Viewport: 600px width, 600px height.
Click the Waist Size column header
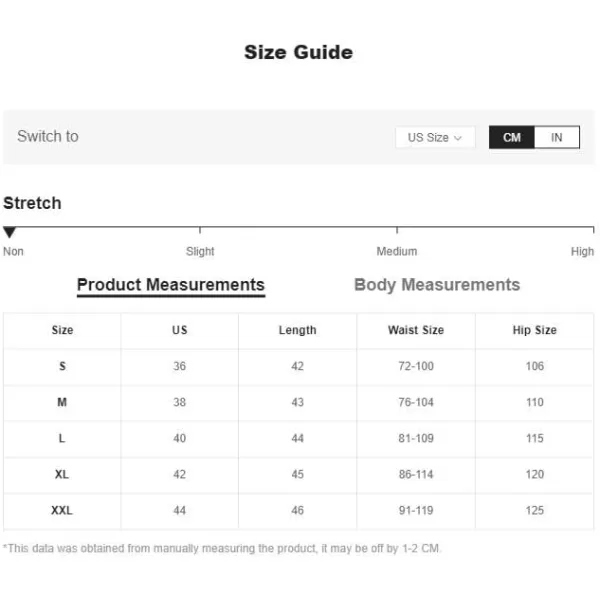(416, 330)
